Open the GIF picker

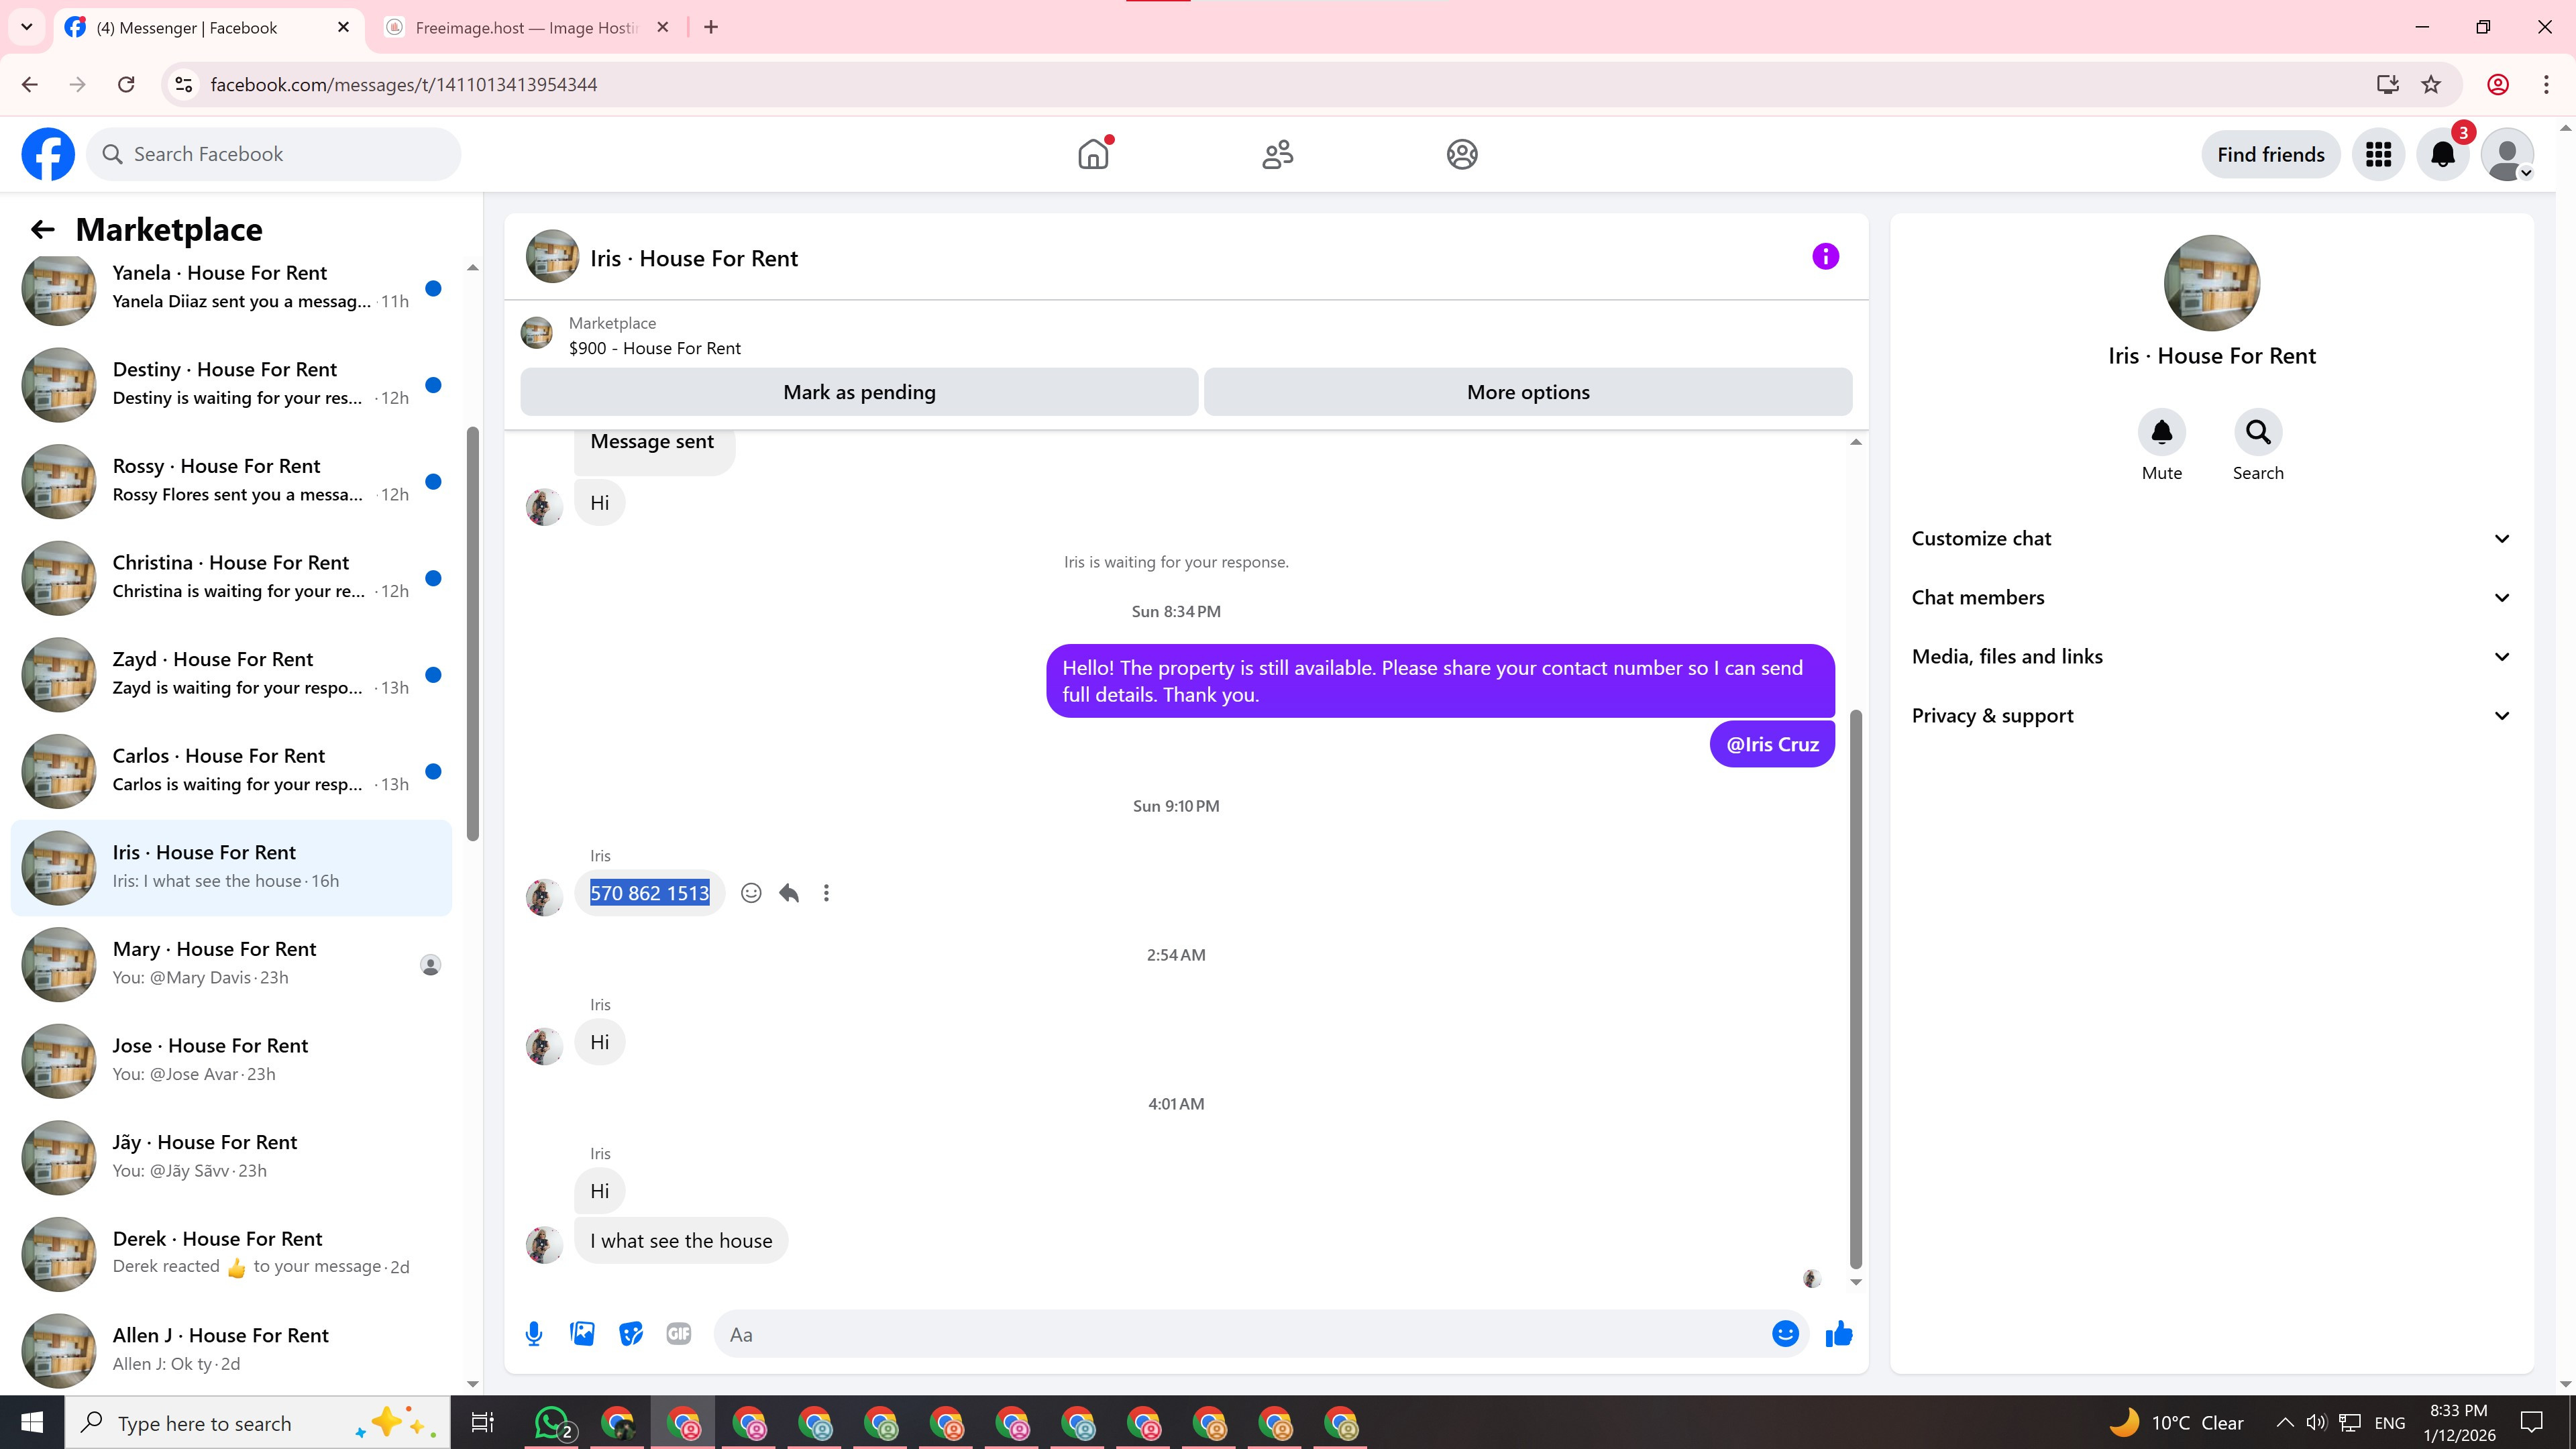[x=679, y=1334]
